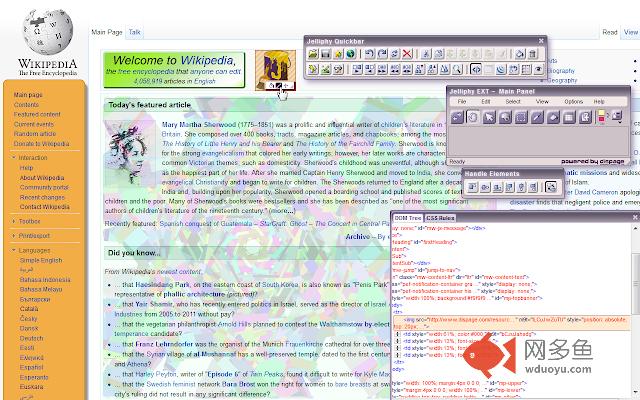Click the open folder icon in Quickbar

313,54
